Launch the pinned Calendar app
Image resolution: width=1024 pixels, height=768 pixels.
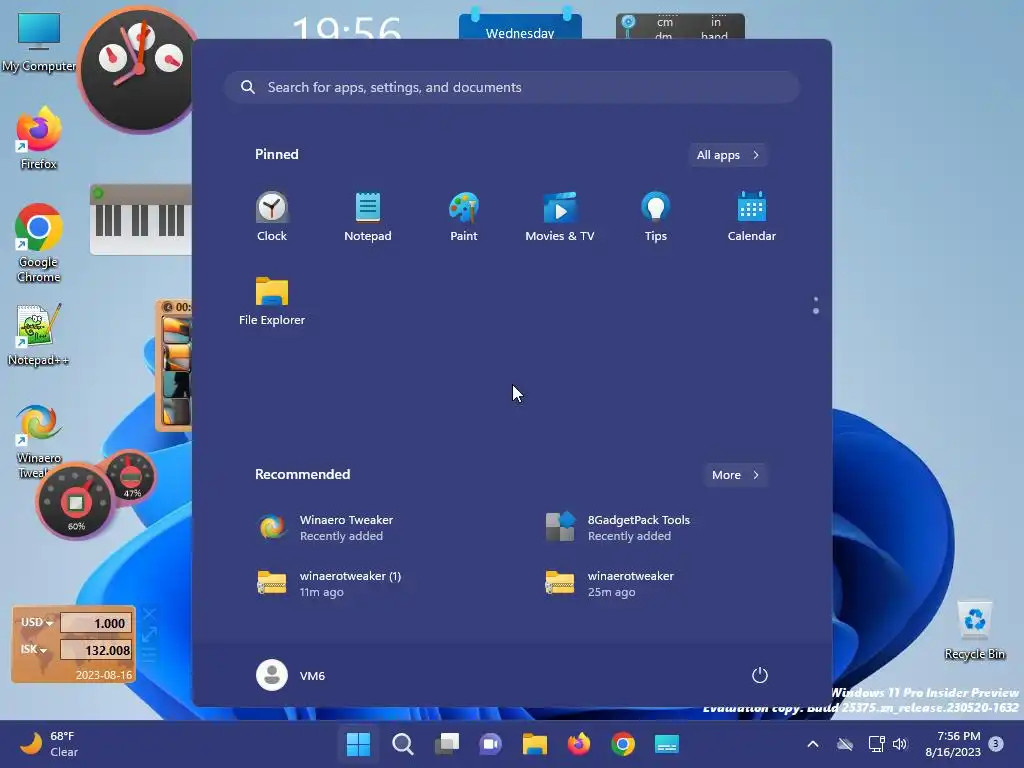coord(752,217)
